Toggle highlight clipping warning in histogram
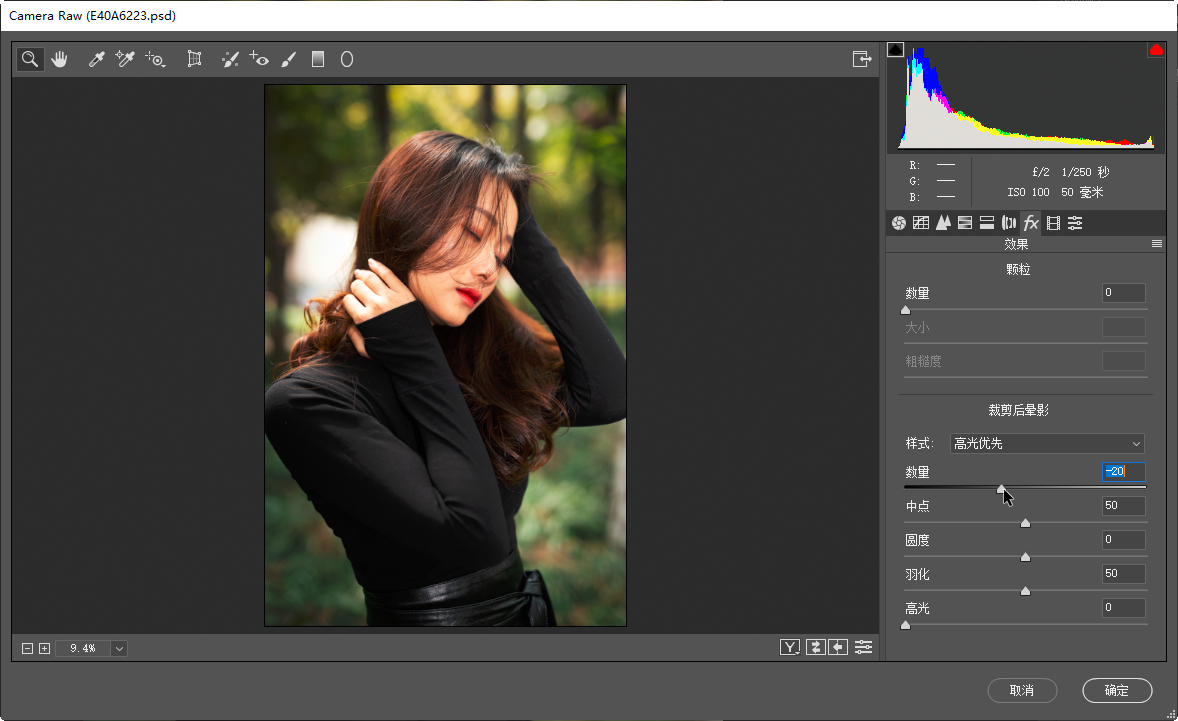Screen dimensions: 1178x721 [1156, 50]
